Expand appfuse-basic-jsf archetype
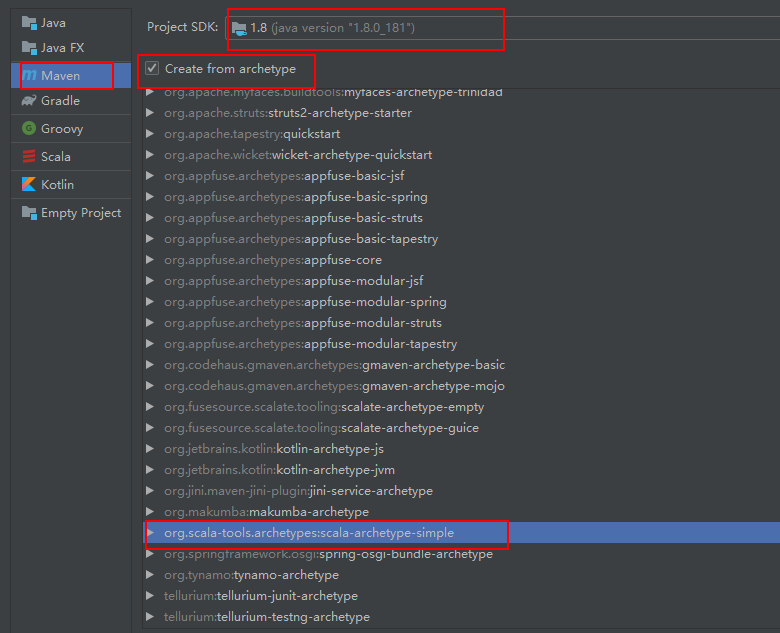The image size is (780, 633). pos(150,176)
